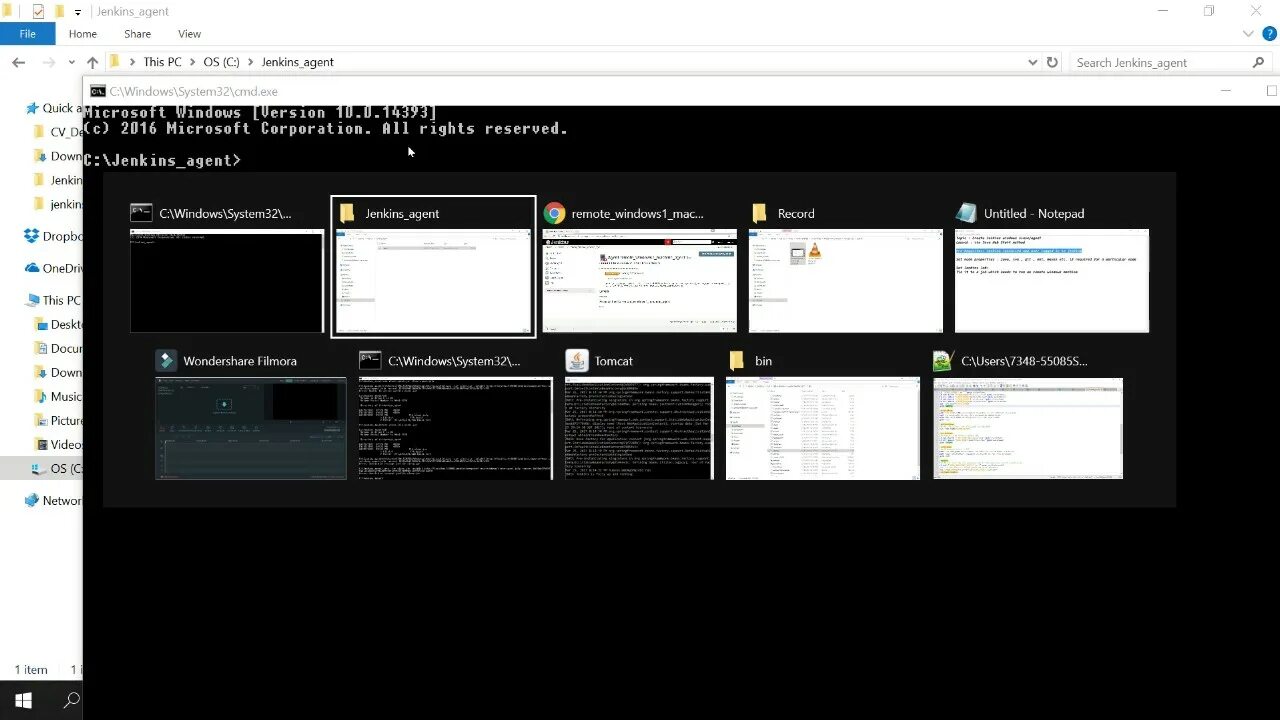The width and height of the screenshot is (1280, 720).
Task: Open the View ribbon tab
Action: (189, 34)
